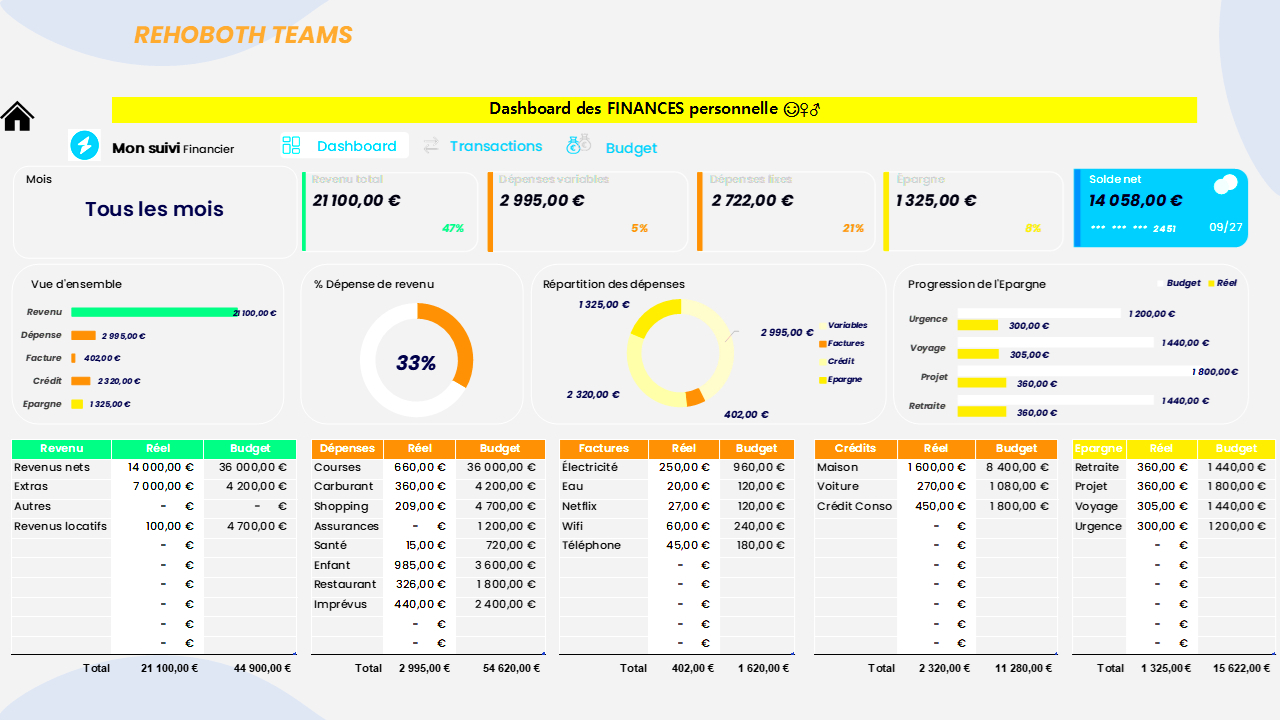This screenshot has width=1280, height=720.
Task: Select the Extras real value 7 000,00 €
Action: tap(161, 487)
